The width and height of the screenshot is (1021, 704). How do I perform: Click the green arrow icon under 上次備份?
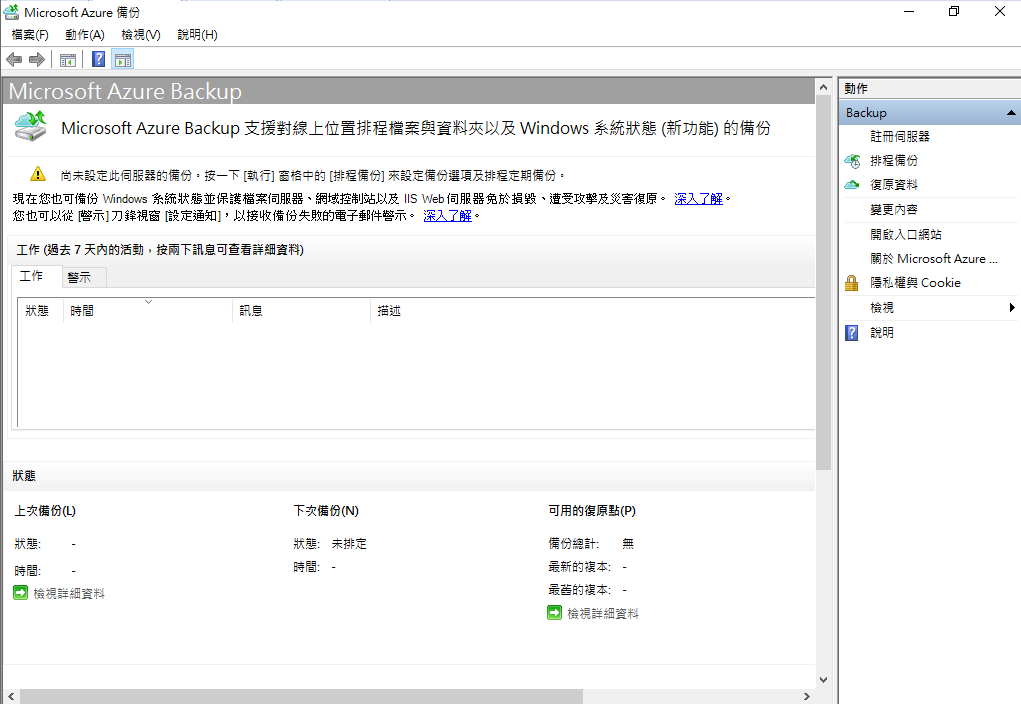[x=21, y=593]
